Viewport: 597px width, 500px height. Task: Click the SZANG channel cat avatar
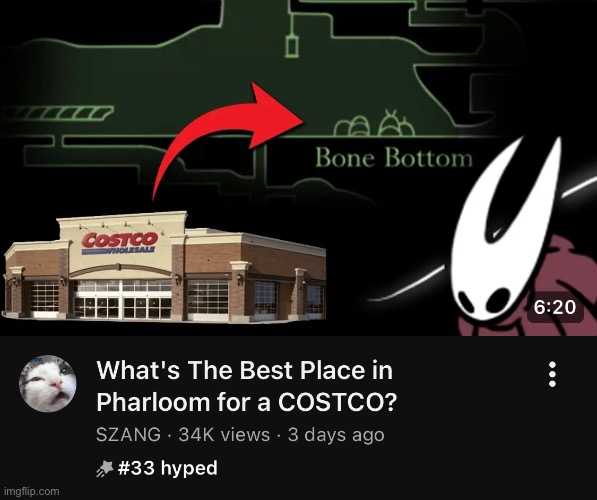click(x=48, y=383)
